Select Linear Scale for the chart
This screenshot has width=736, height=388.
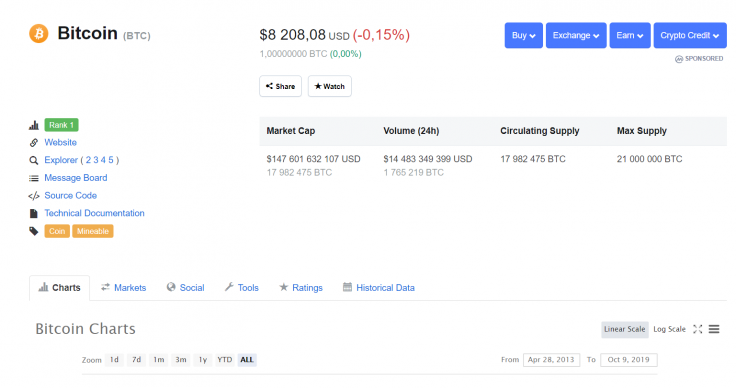[x=625, y=329]
